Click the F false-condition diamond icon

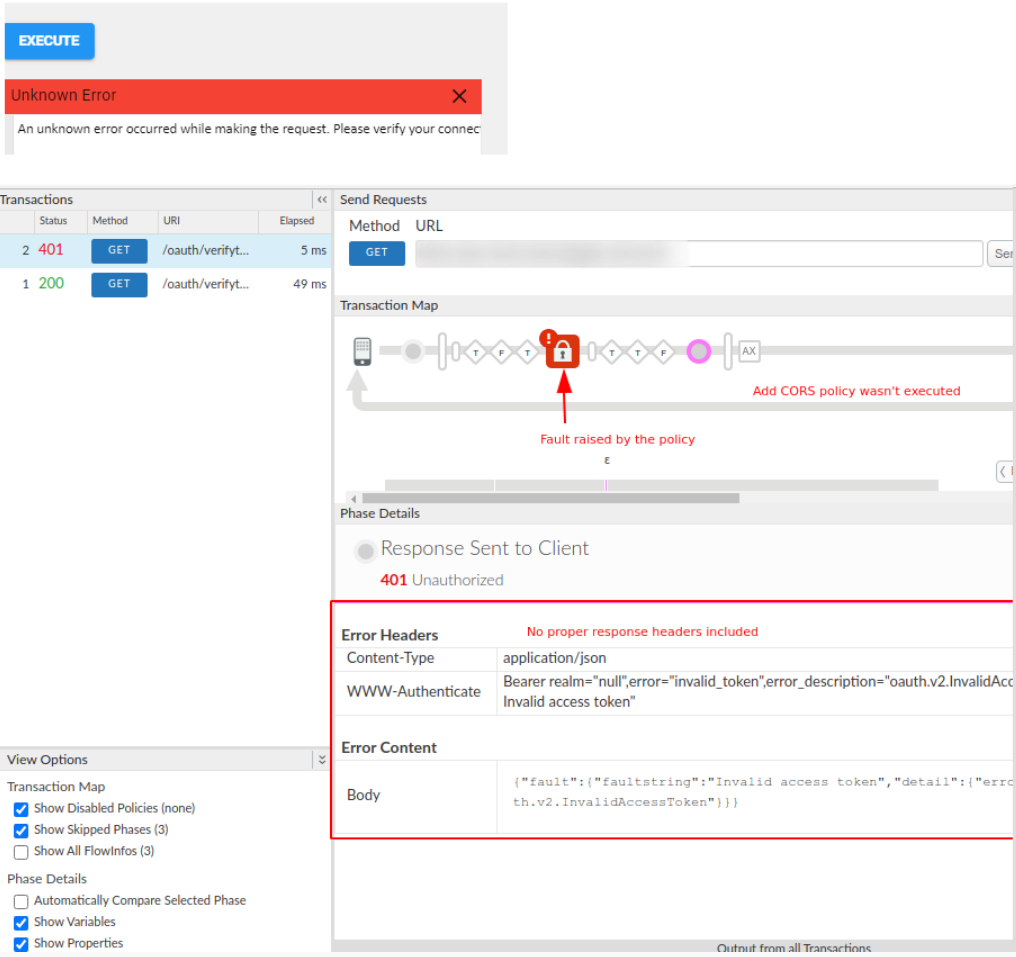click(500, 351)
